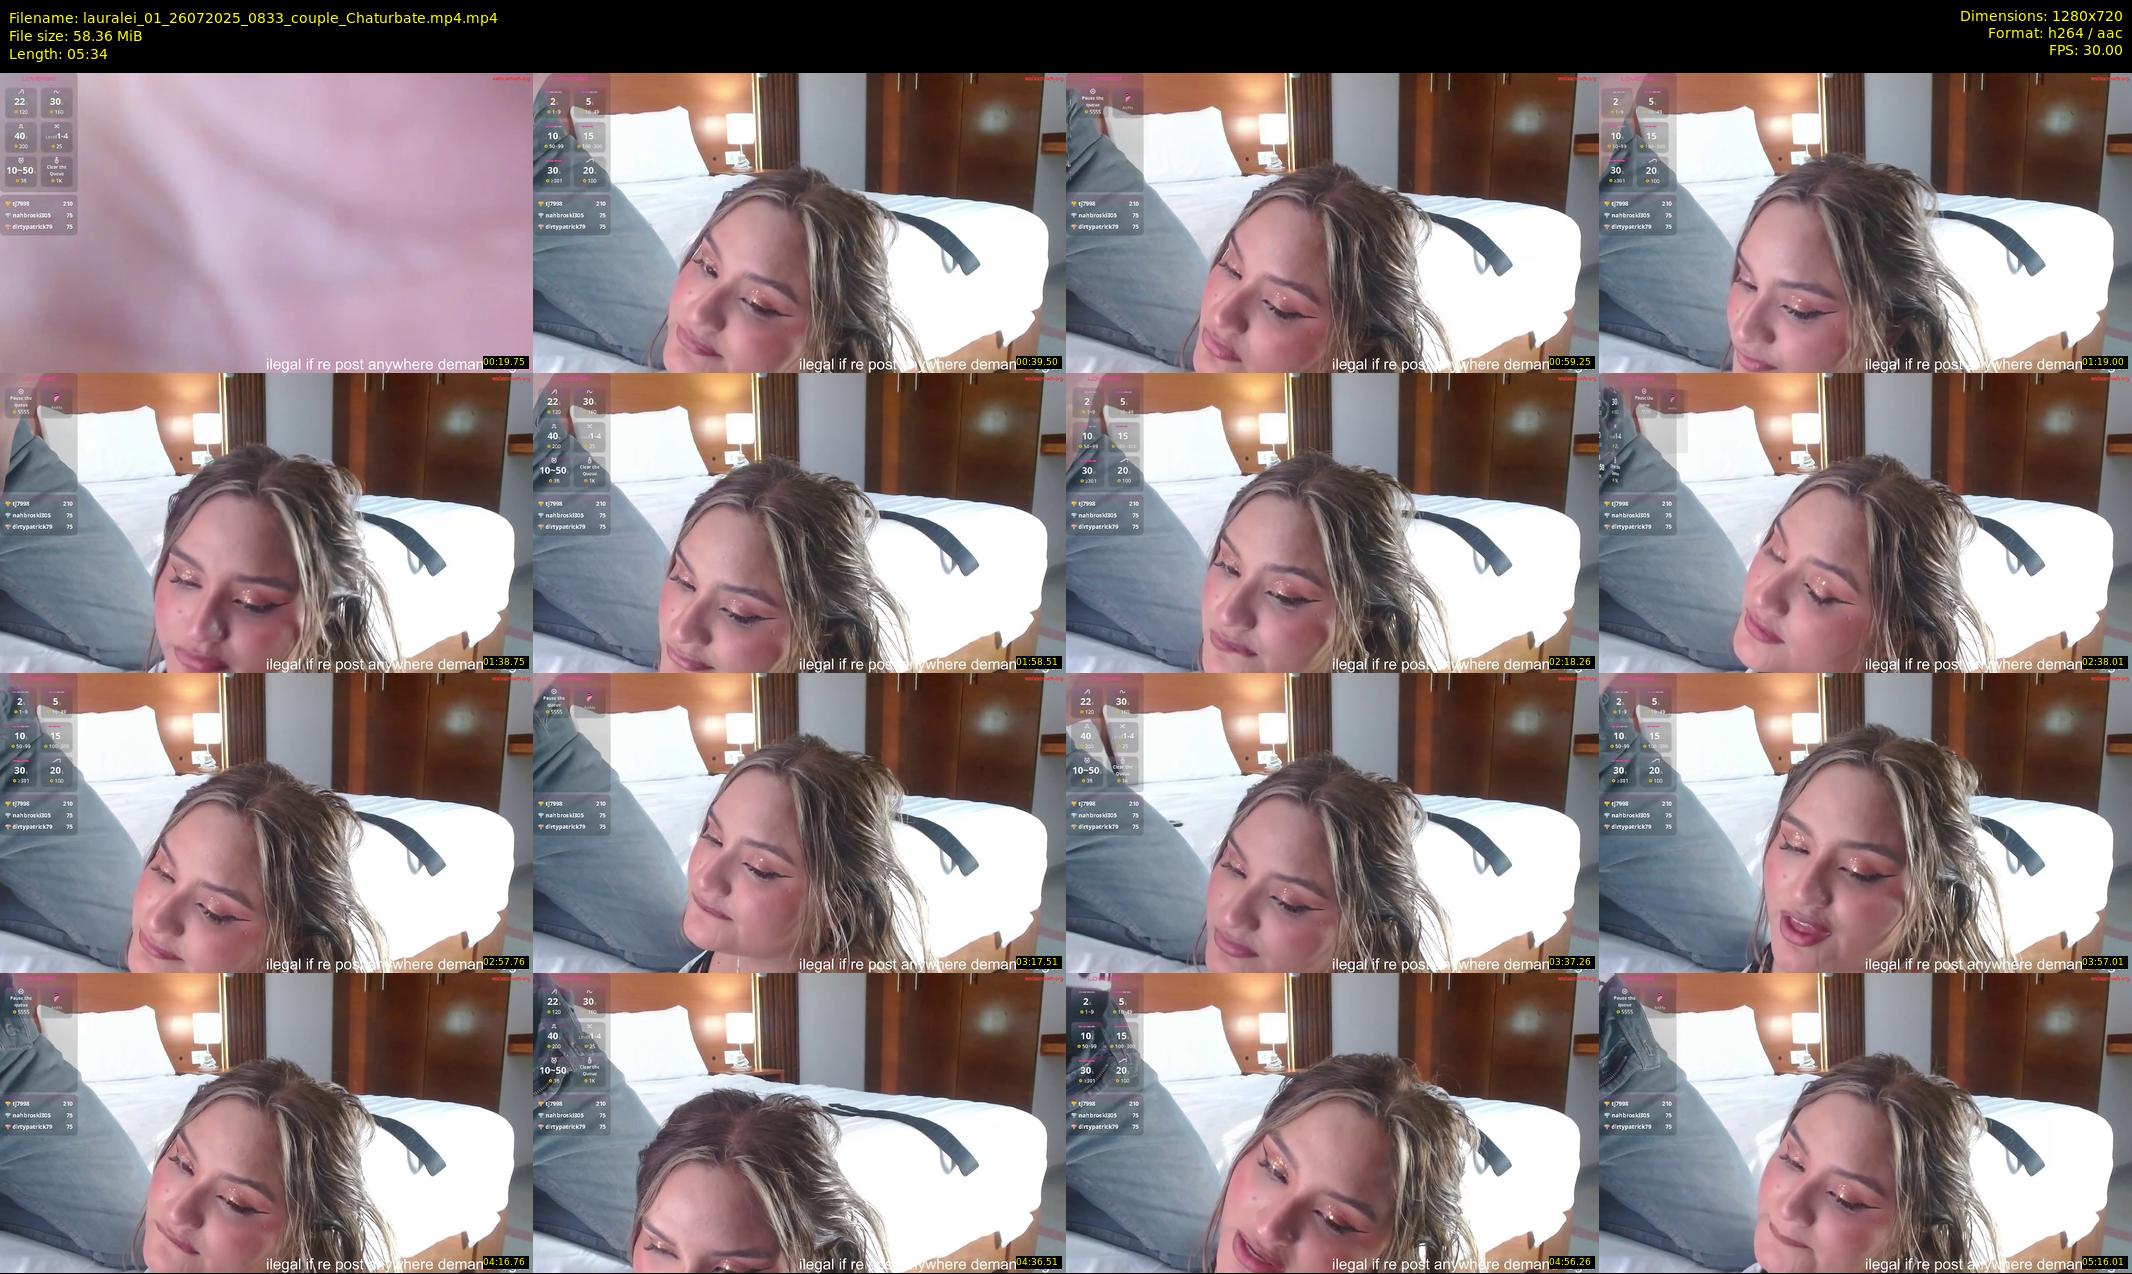This screenshot has height=1274, width=2132.
Task: Click the '30' tile in the first thumbnail overlay
Action: [57, 103]
